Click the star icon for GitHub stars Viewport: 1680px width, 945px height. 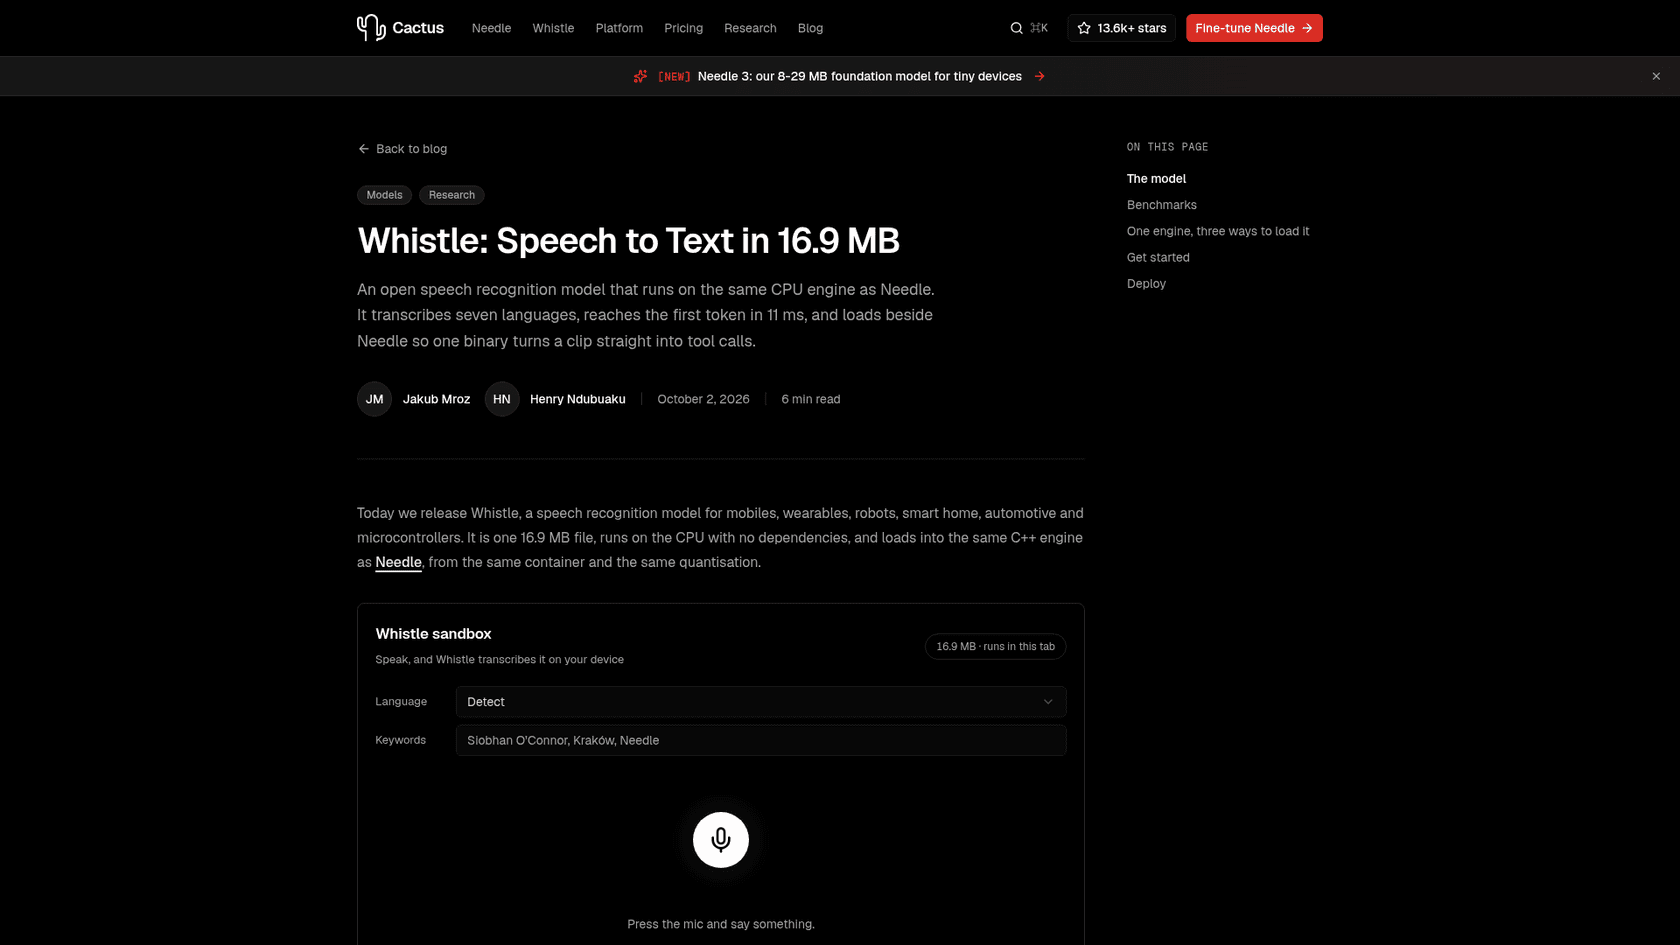point(1083,28)
